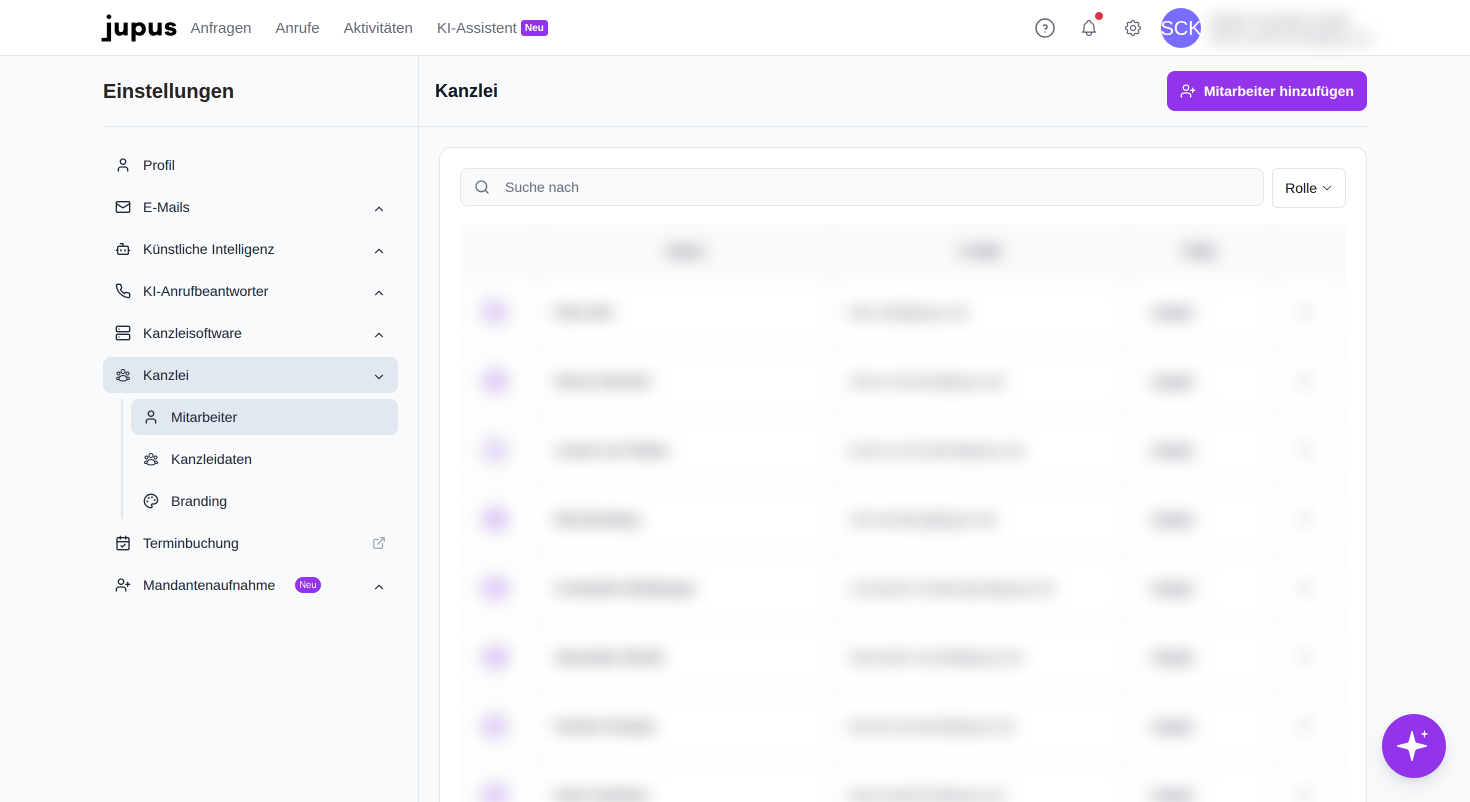
Task: Switch to the Anrufe tab
Action: 298,28
